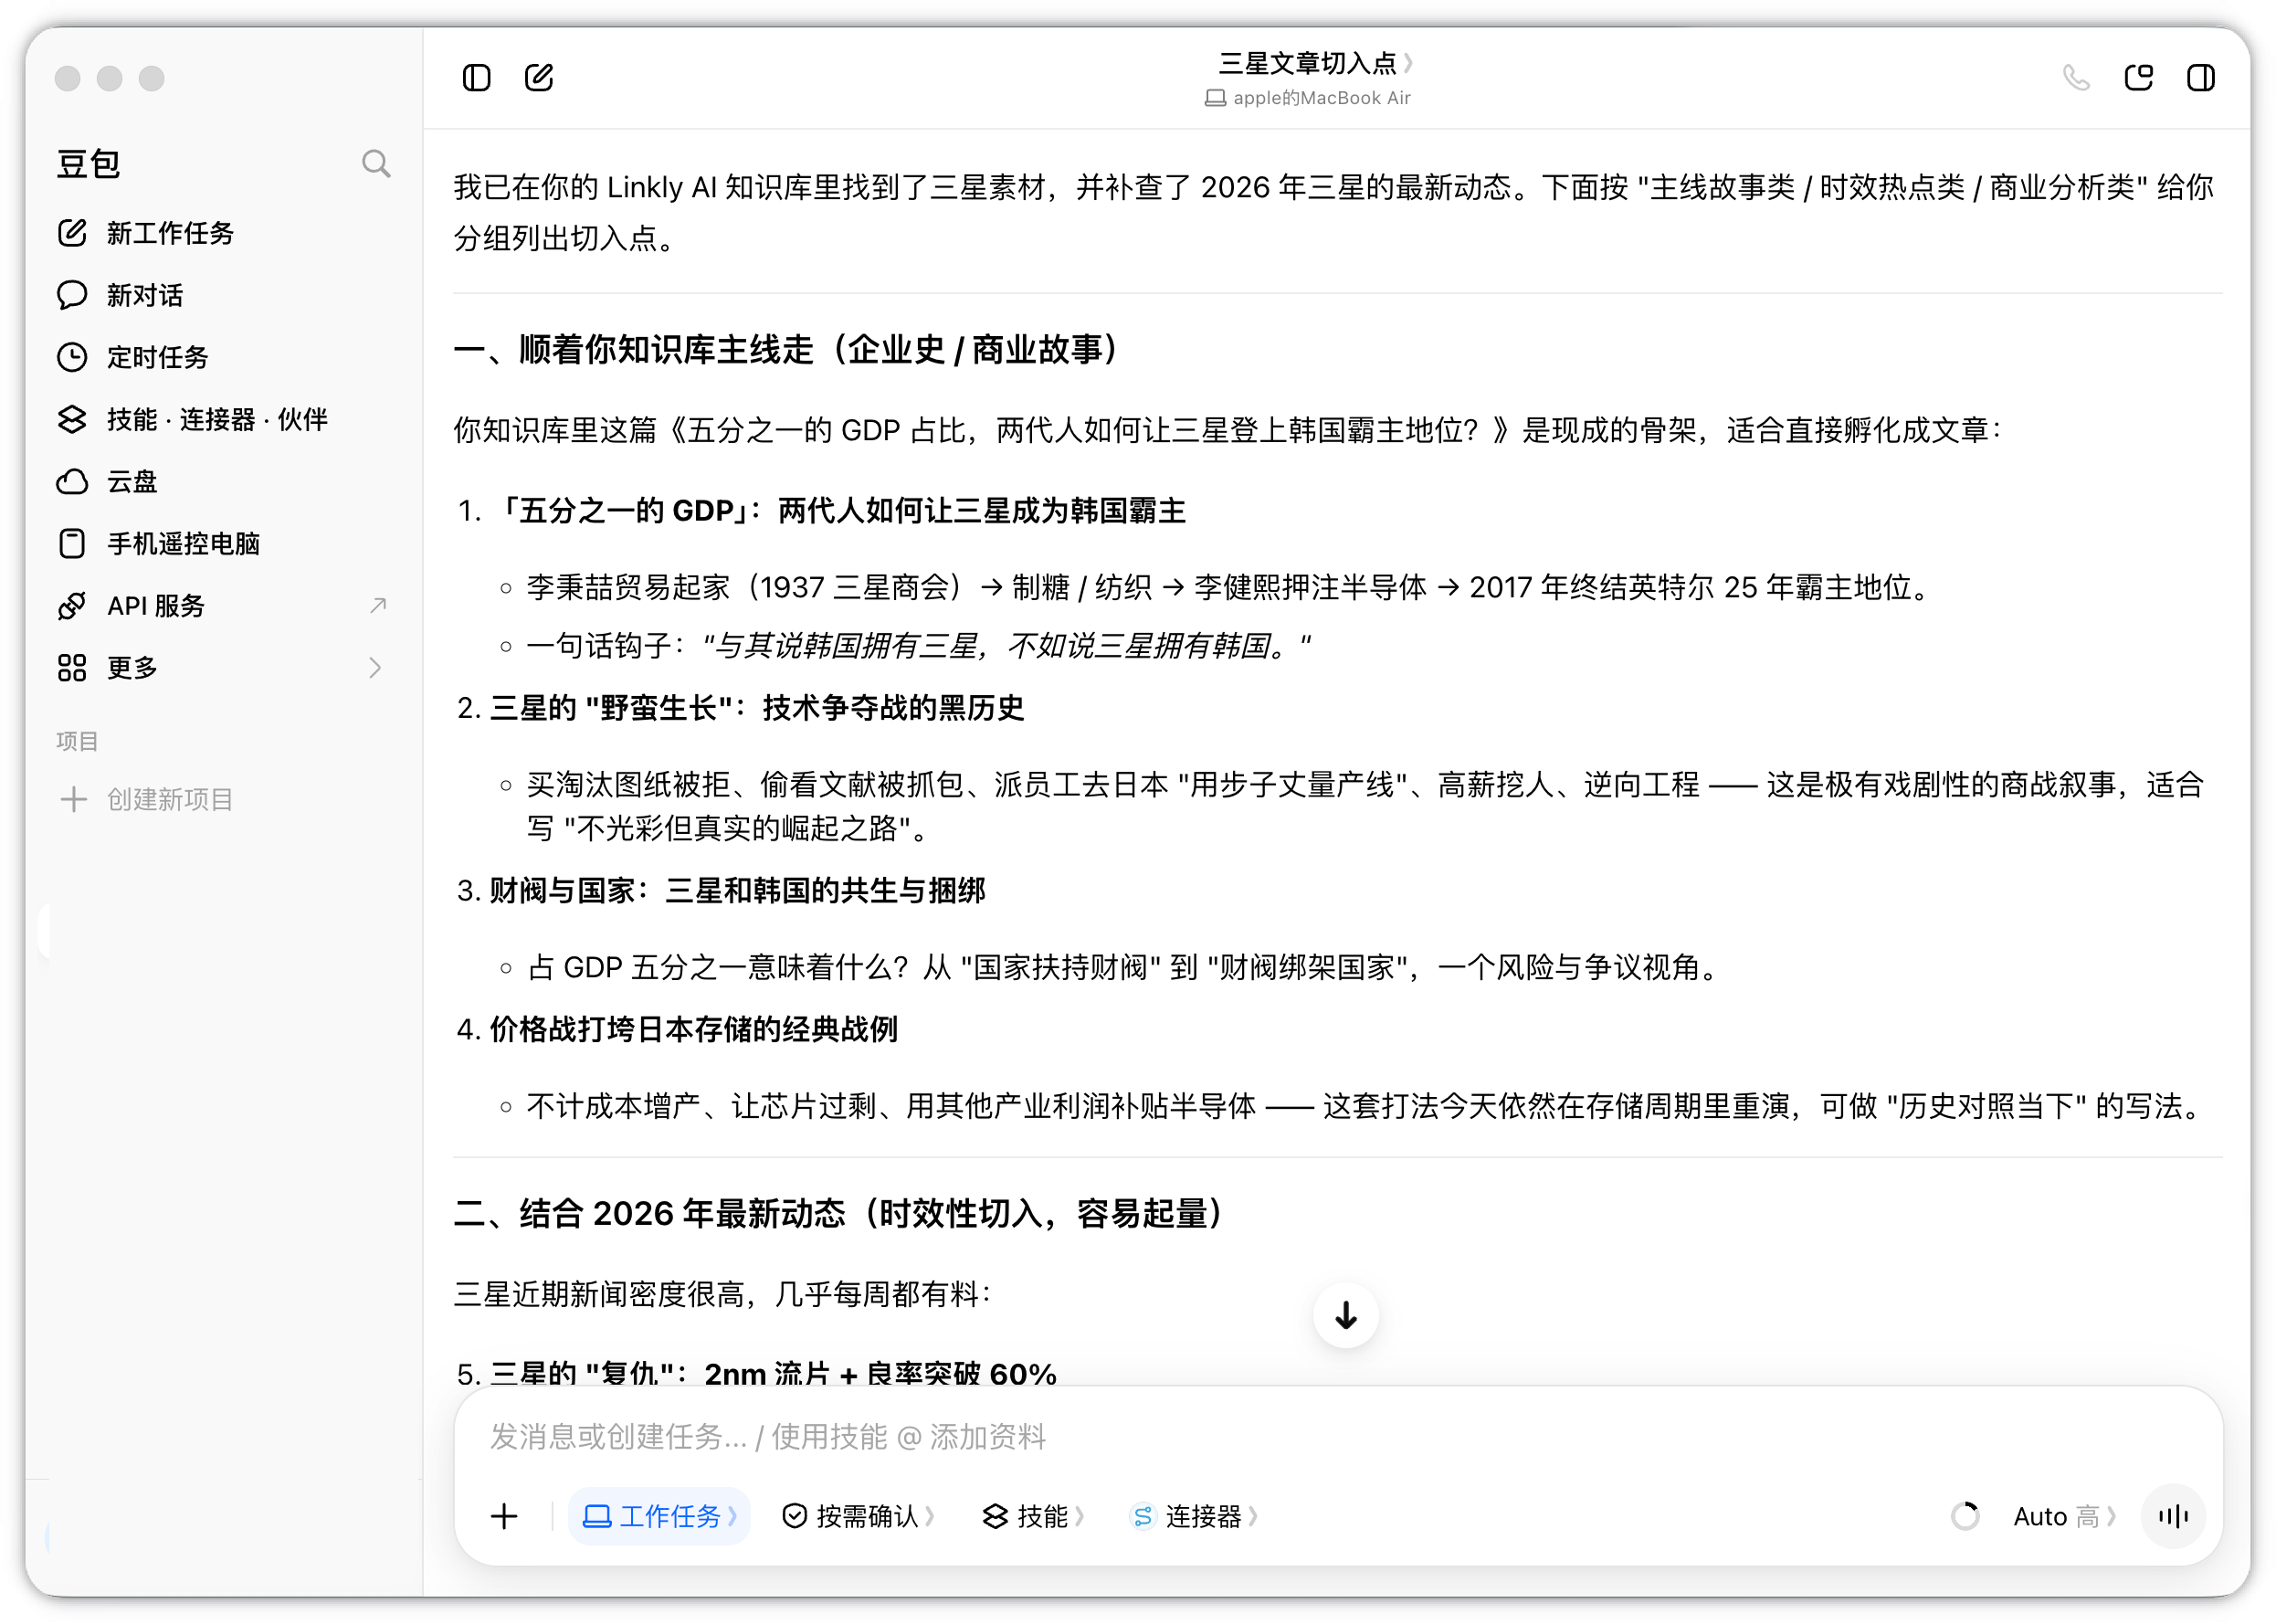Toggle the 工作任务 mode chip
This screenshot has width=2276, height=1624.
[x=659, y=1517]
